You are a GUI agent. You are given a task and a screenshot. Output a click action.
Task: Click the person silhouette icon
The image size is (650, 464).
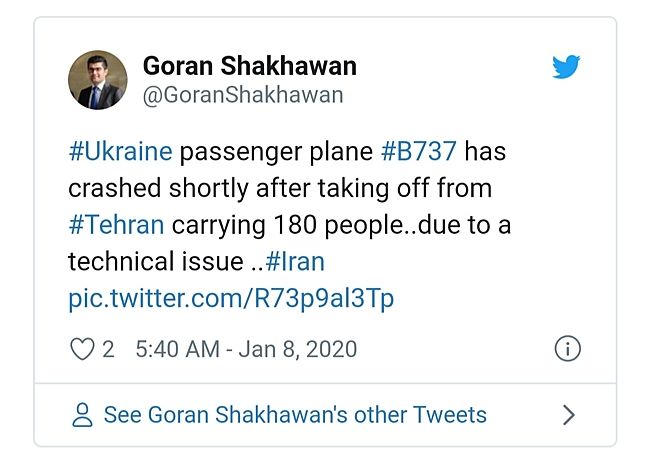click(84, 415)
